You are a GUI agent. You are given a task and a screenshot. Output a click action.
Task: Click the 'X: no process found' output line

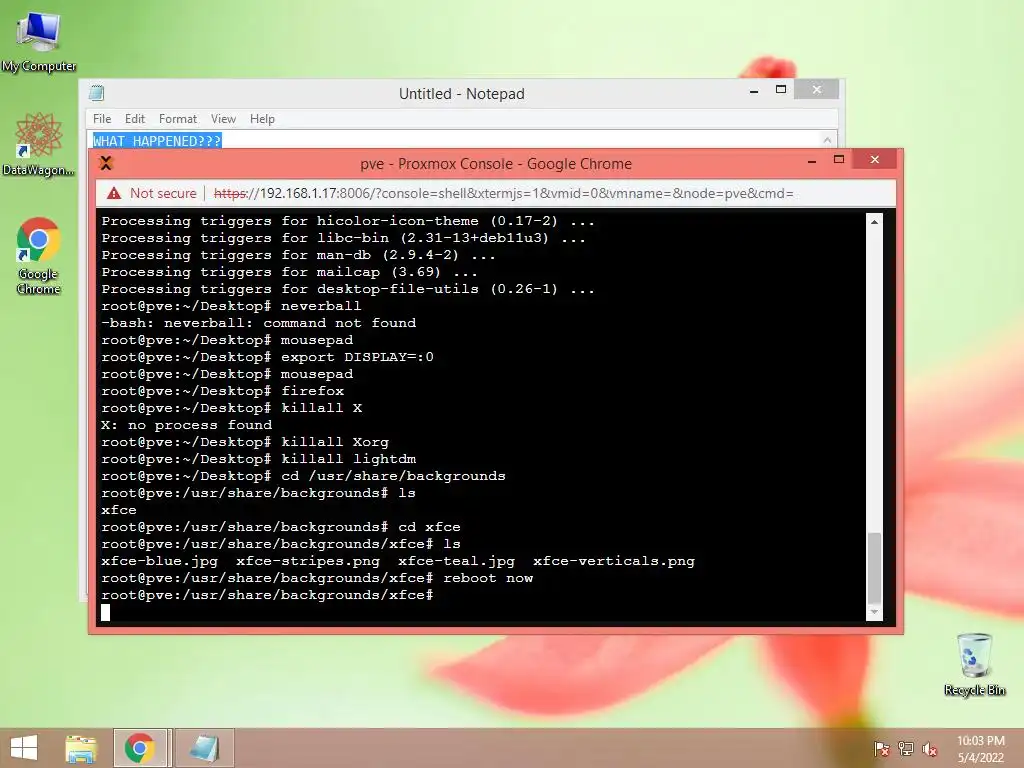pyautogui.click(x=186, y=425)
